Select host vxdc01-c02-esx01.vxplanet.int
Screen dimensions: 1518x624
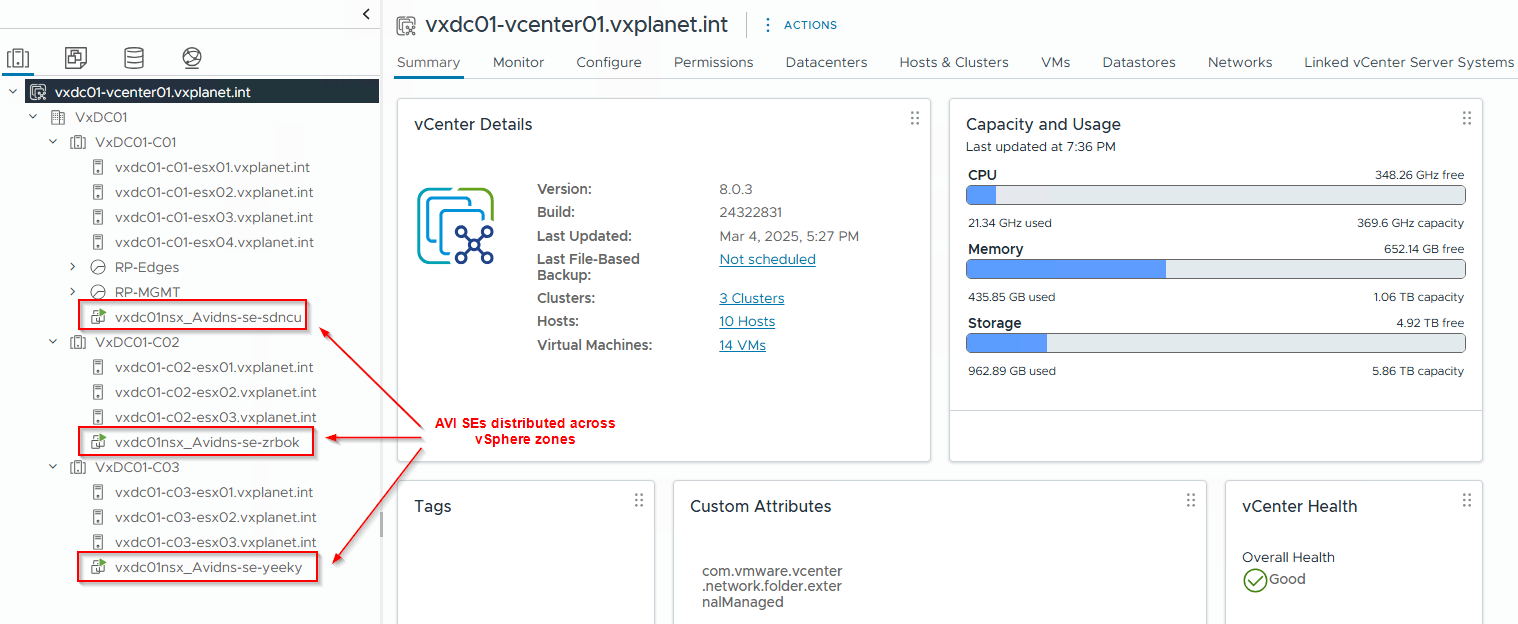pyautogui.click(x=214, y=367)
